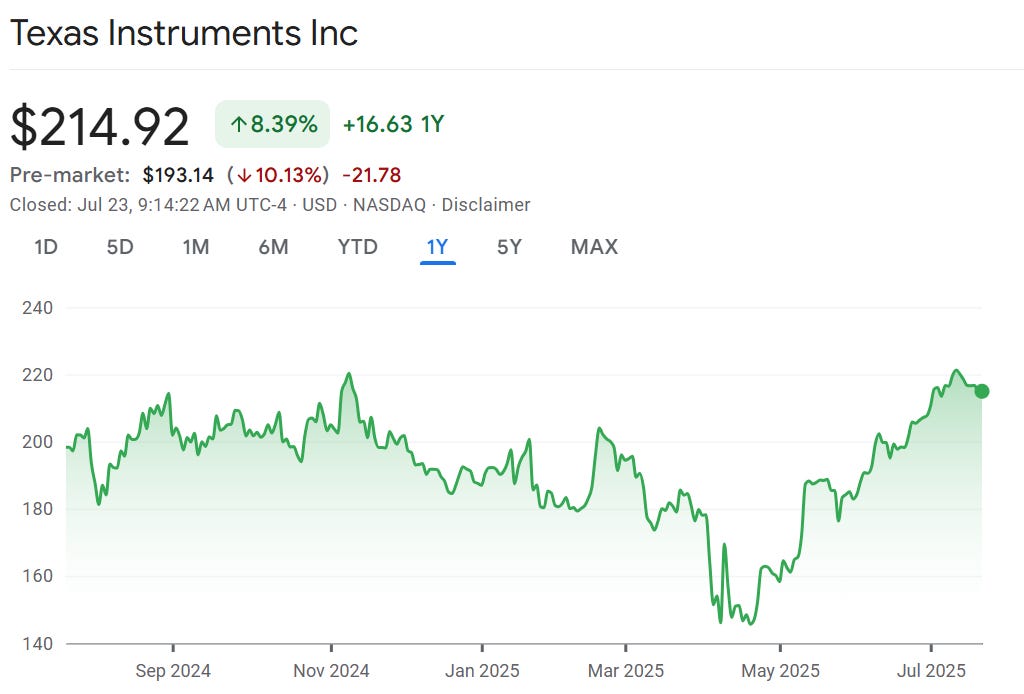
Task: Click the 160 y-axis label
Action: coord(37,576)
